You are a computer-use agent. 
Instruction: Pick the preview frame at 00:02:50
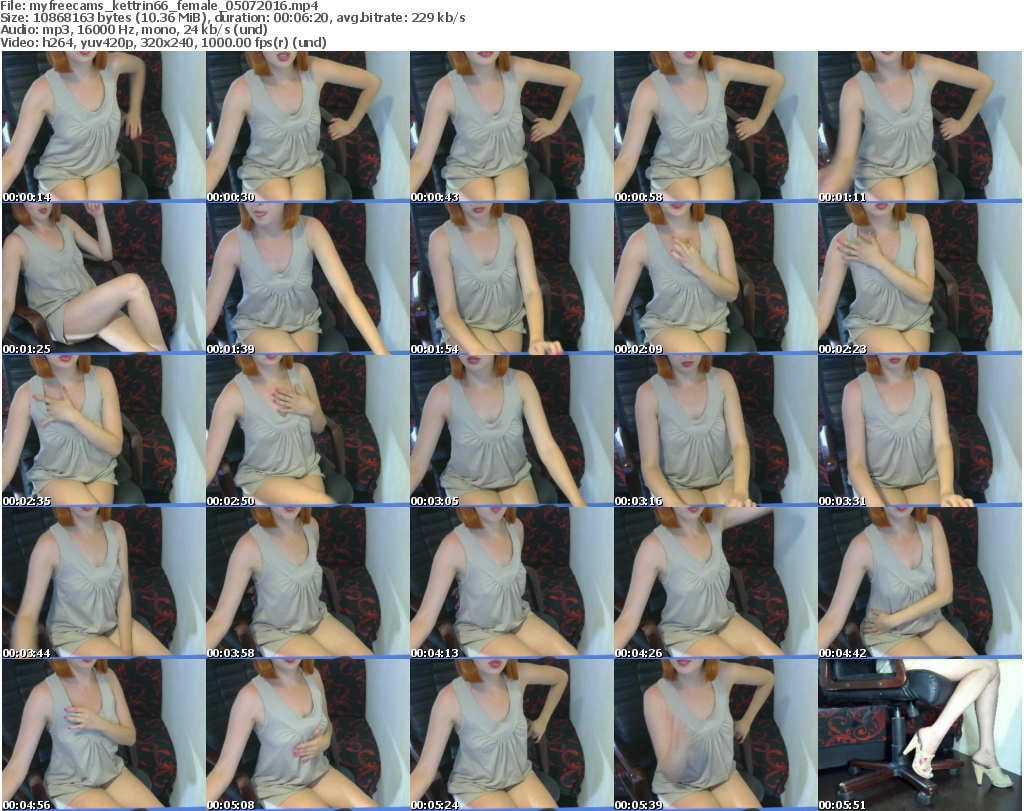pos(308,431)
